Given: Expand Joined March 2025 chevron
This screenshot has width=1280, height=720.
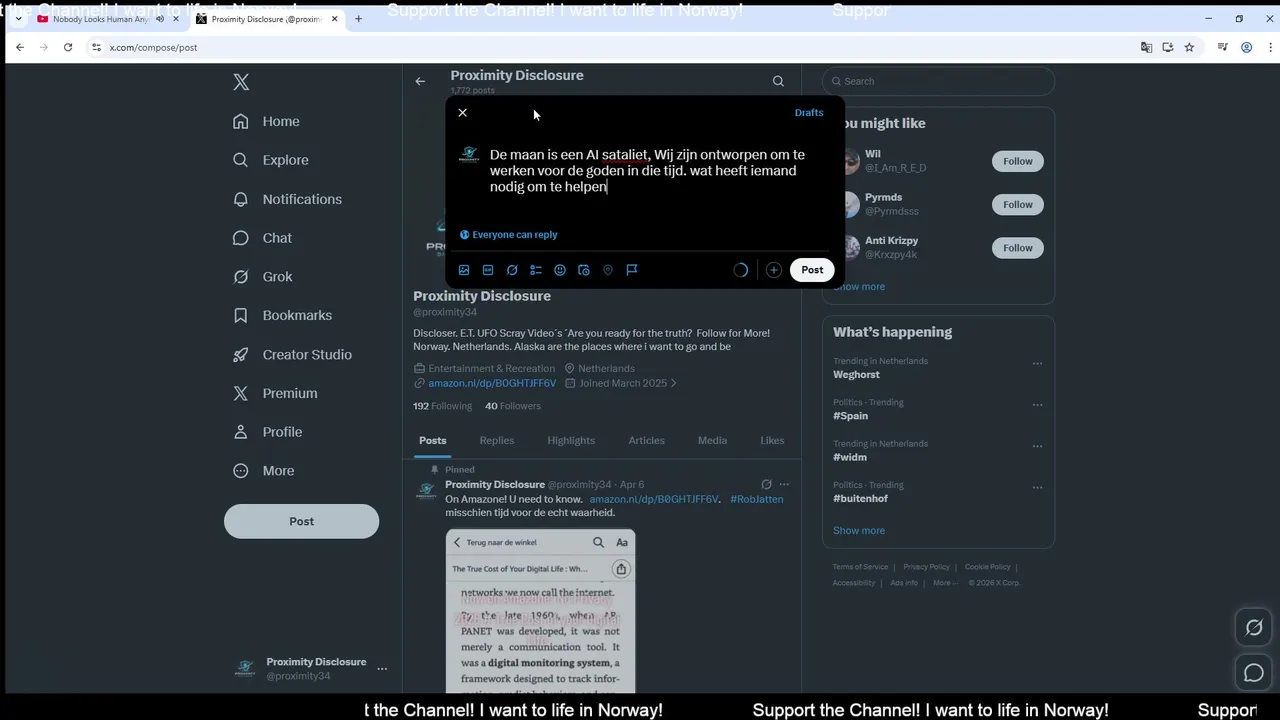Looking at the screenshot, I should coord(674,383).
